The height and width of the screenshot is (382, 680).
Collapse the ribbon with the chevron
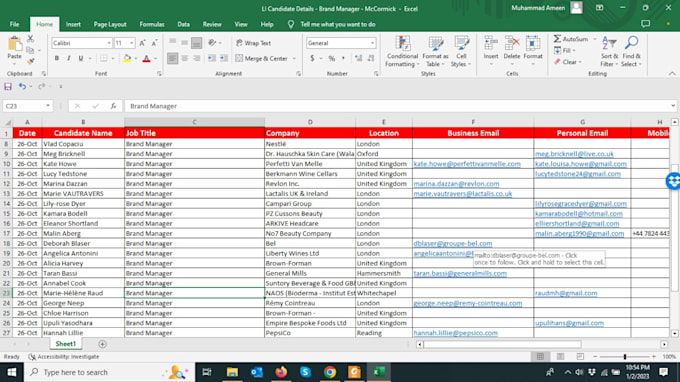[x=672, y=74]
